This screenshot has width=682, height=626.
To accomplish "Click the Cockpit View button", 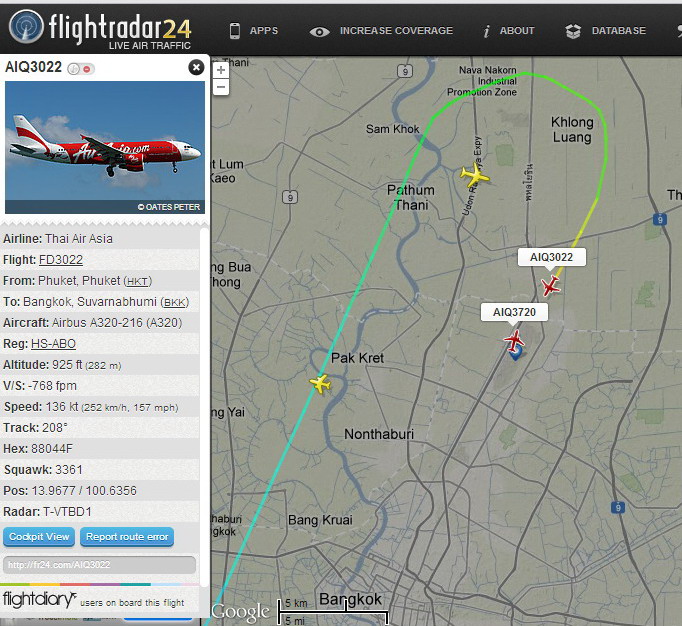I will (x=39, y=537).
